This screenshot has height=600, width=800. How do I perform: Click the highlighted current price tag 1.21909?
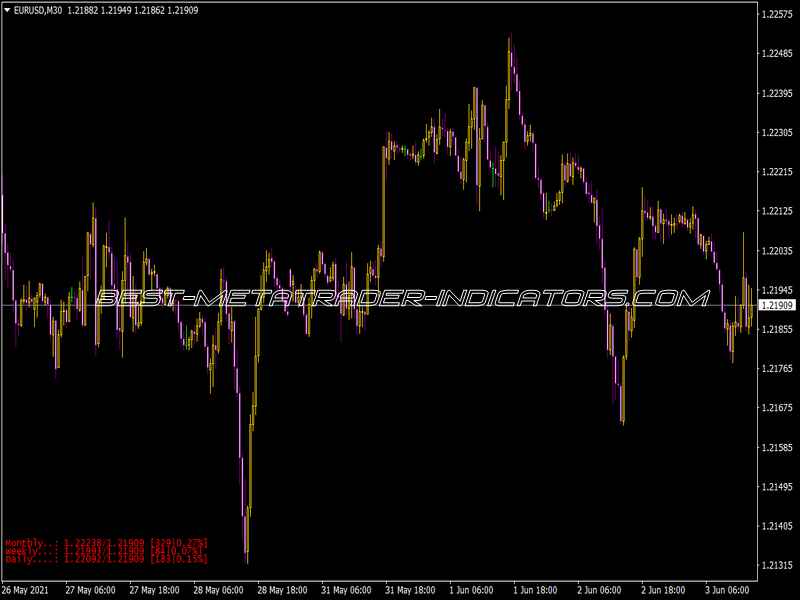point(777,305)
